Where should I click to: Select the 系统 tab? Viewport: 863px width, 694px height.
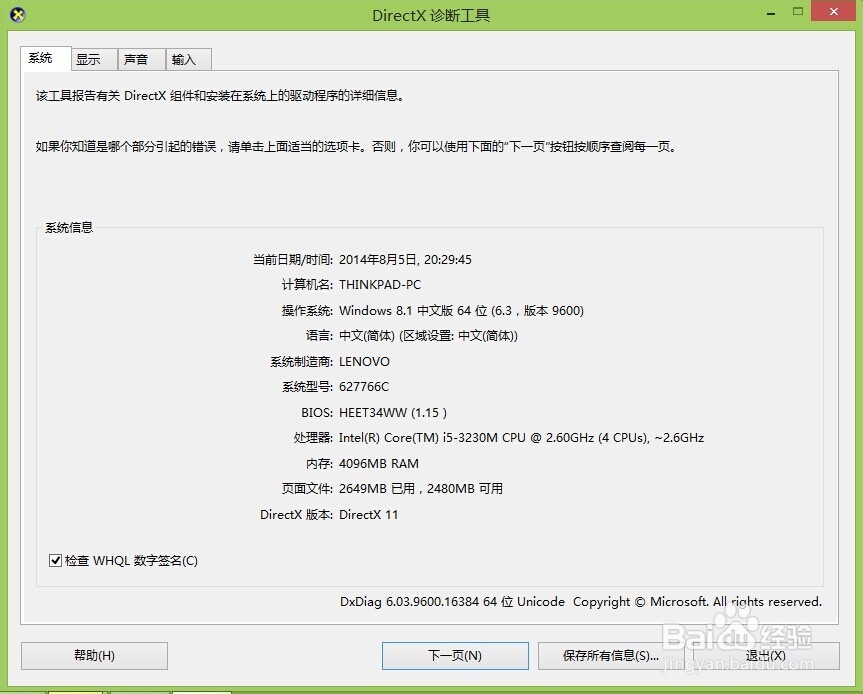[46, 58]
